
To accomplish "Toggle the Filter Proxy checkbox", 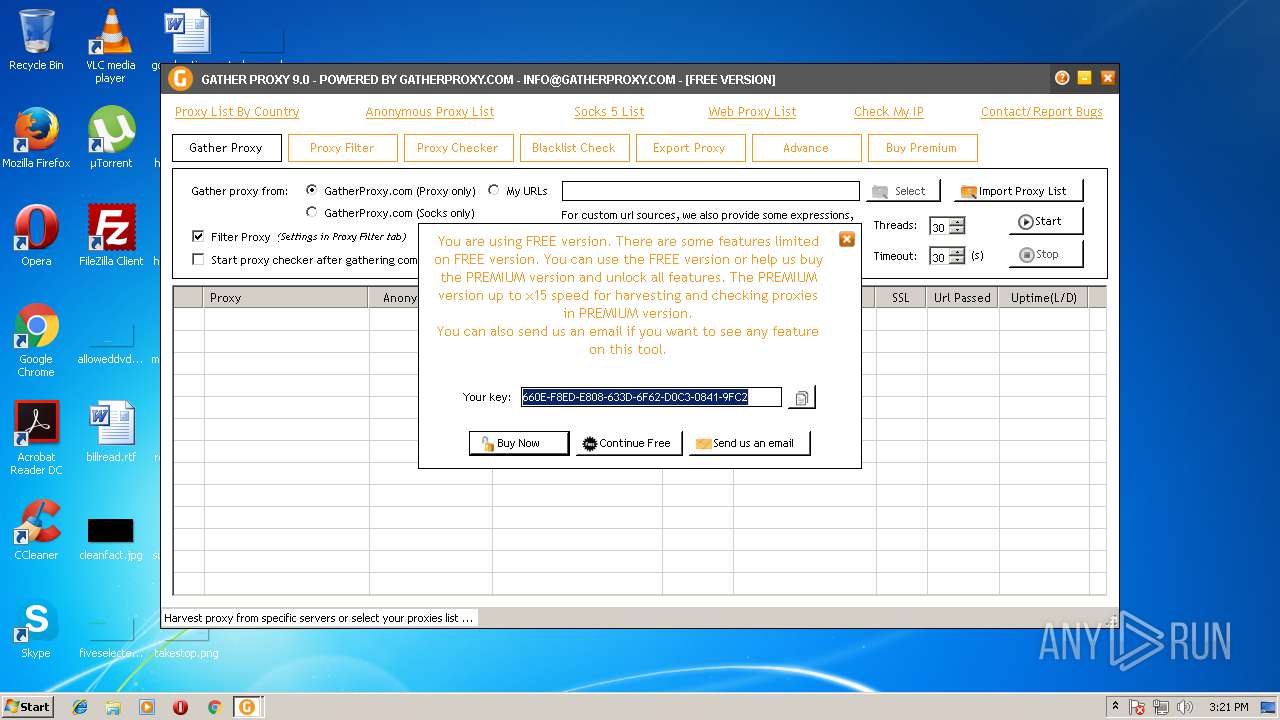I will click(198, 237).
